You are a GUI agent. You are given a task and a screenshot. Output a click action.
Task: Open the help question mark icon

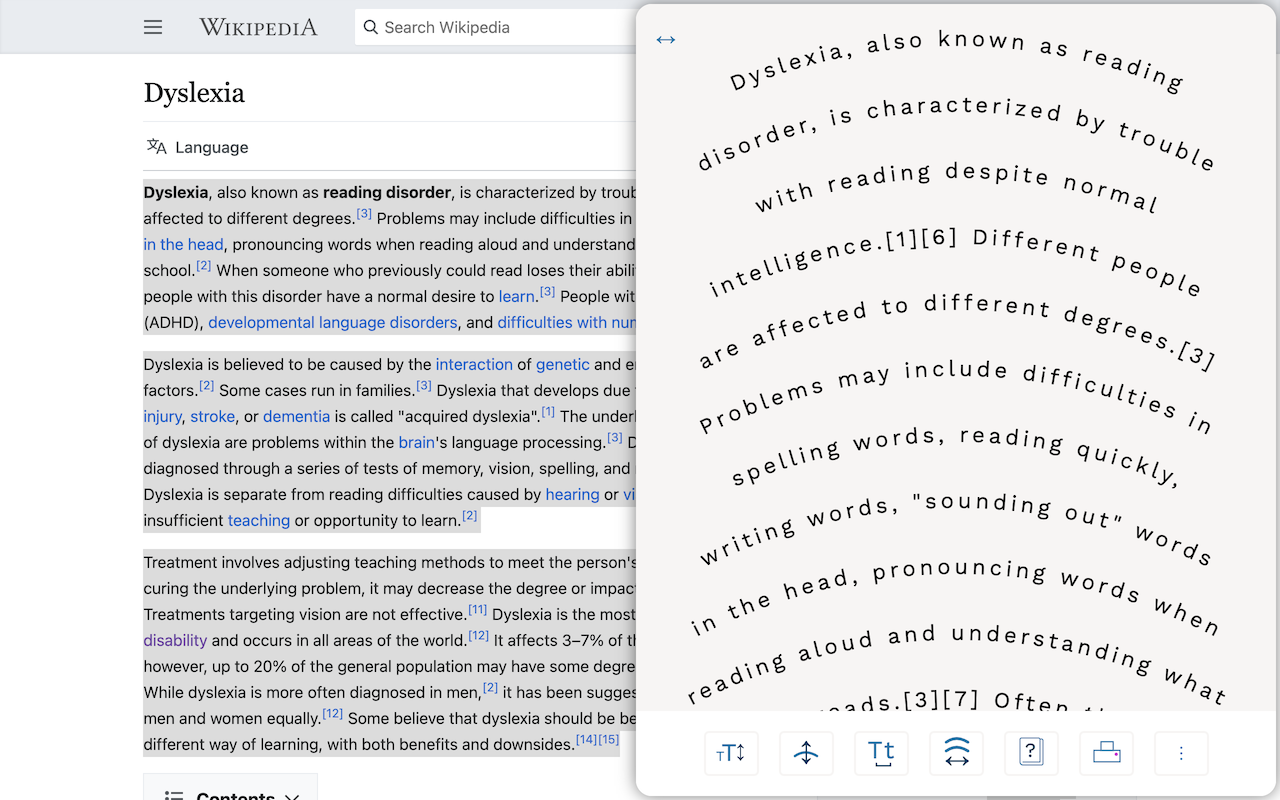point(1031,753)
